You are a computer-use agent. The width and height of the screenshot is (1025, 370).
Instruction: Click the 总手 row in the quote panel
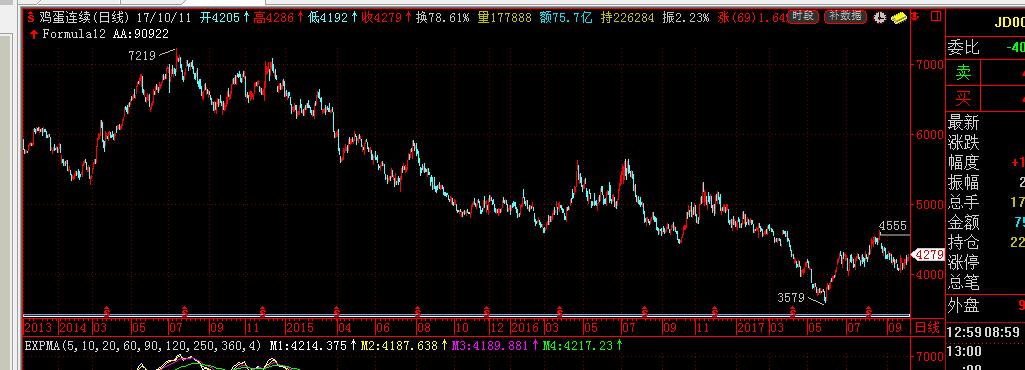tap(986, 203)
